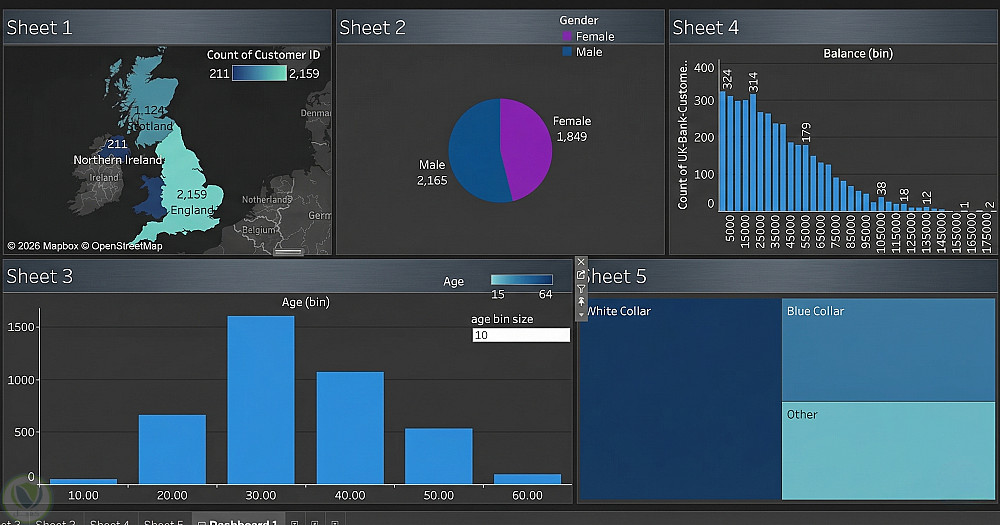Click the Age (bin) axis title
The height and width of the screenshot is (525, 1000).
tap(305, 302)
